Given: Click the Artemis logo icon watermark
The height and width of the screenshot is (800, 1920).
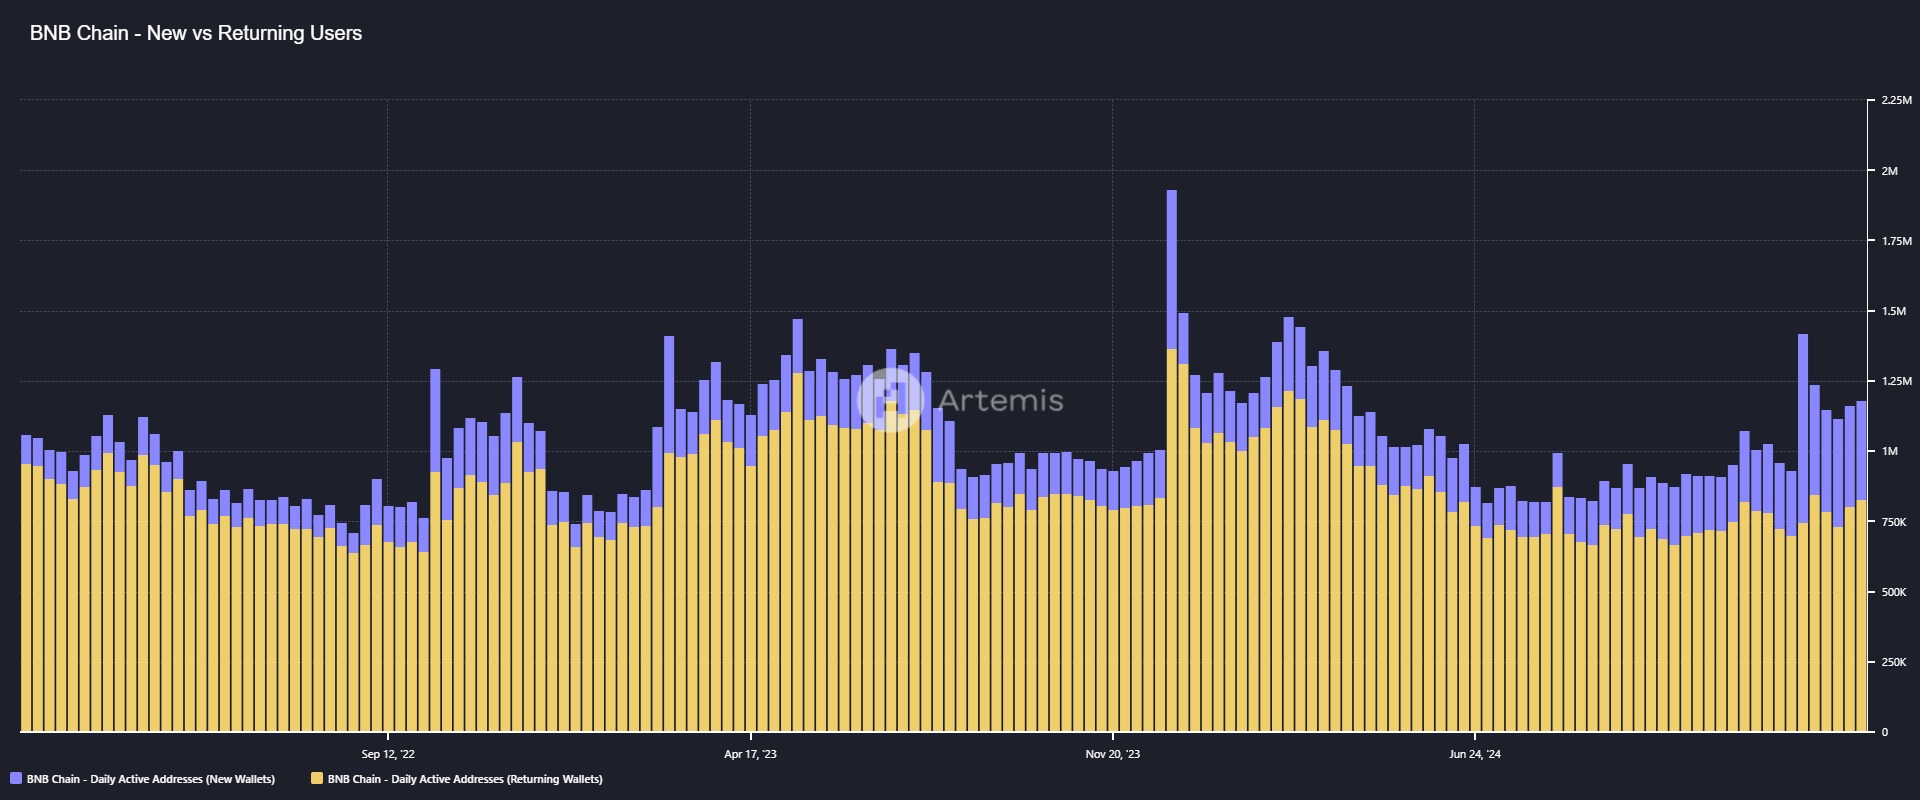Looking at the screenshot, I should click(890, 399).
